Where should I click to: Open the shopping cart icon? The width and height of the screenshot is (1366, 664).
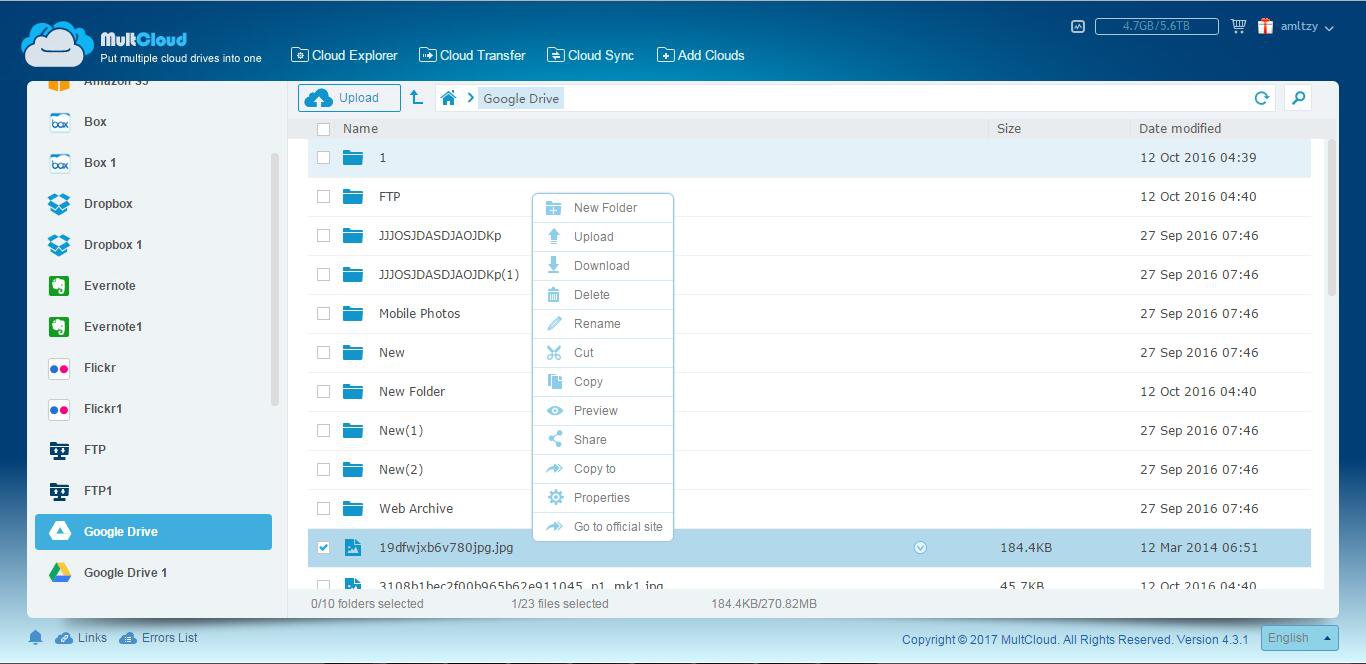[1238, 26]
